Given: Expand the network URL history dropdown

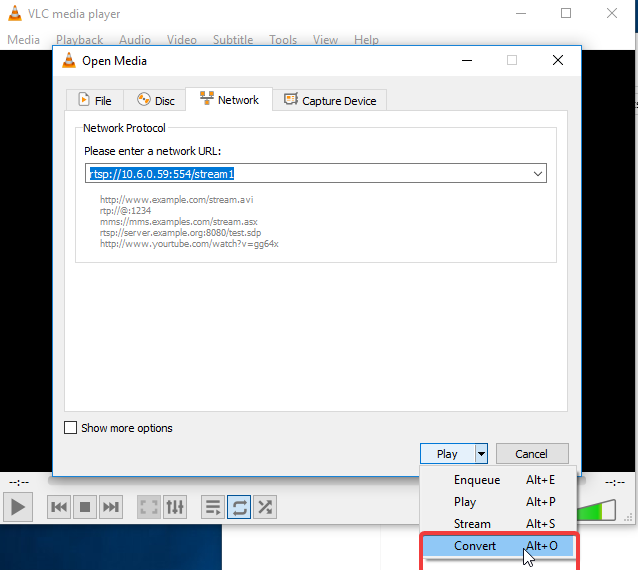Looking at the screenshot, I should click(x=537, y=174).
